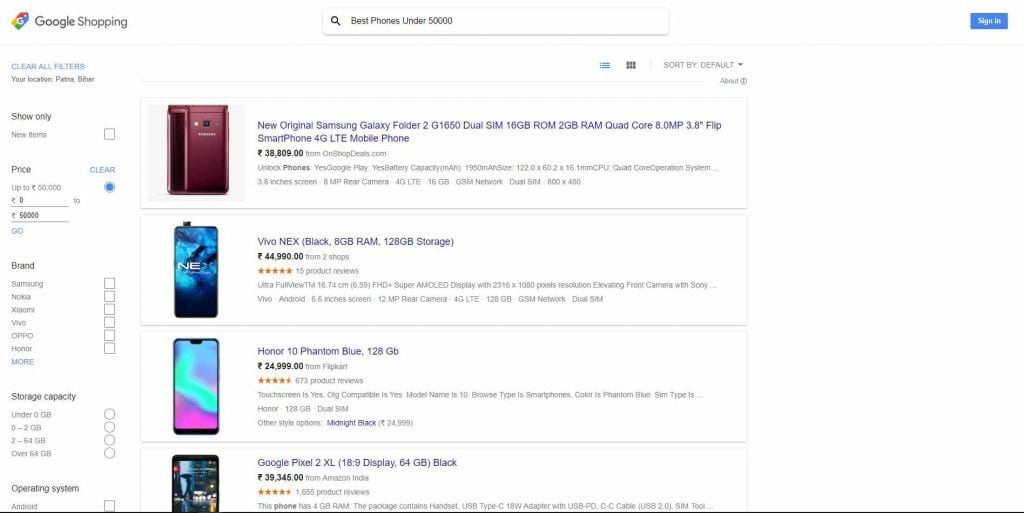Click the Vivo NEX phone thumbnail
This screenshot has width=1024, height=513.
point(196,270)
